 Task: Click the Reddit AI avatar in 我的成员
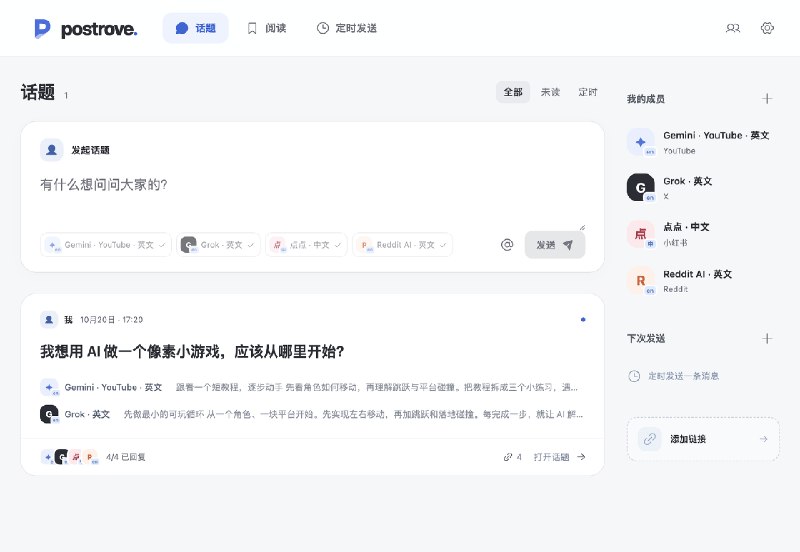click(641, 280)
